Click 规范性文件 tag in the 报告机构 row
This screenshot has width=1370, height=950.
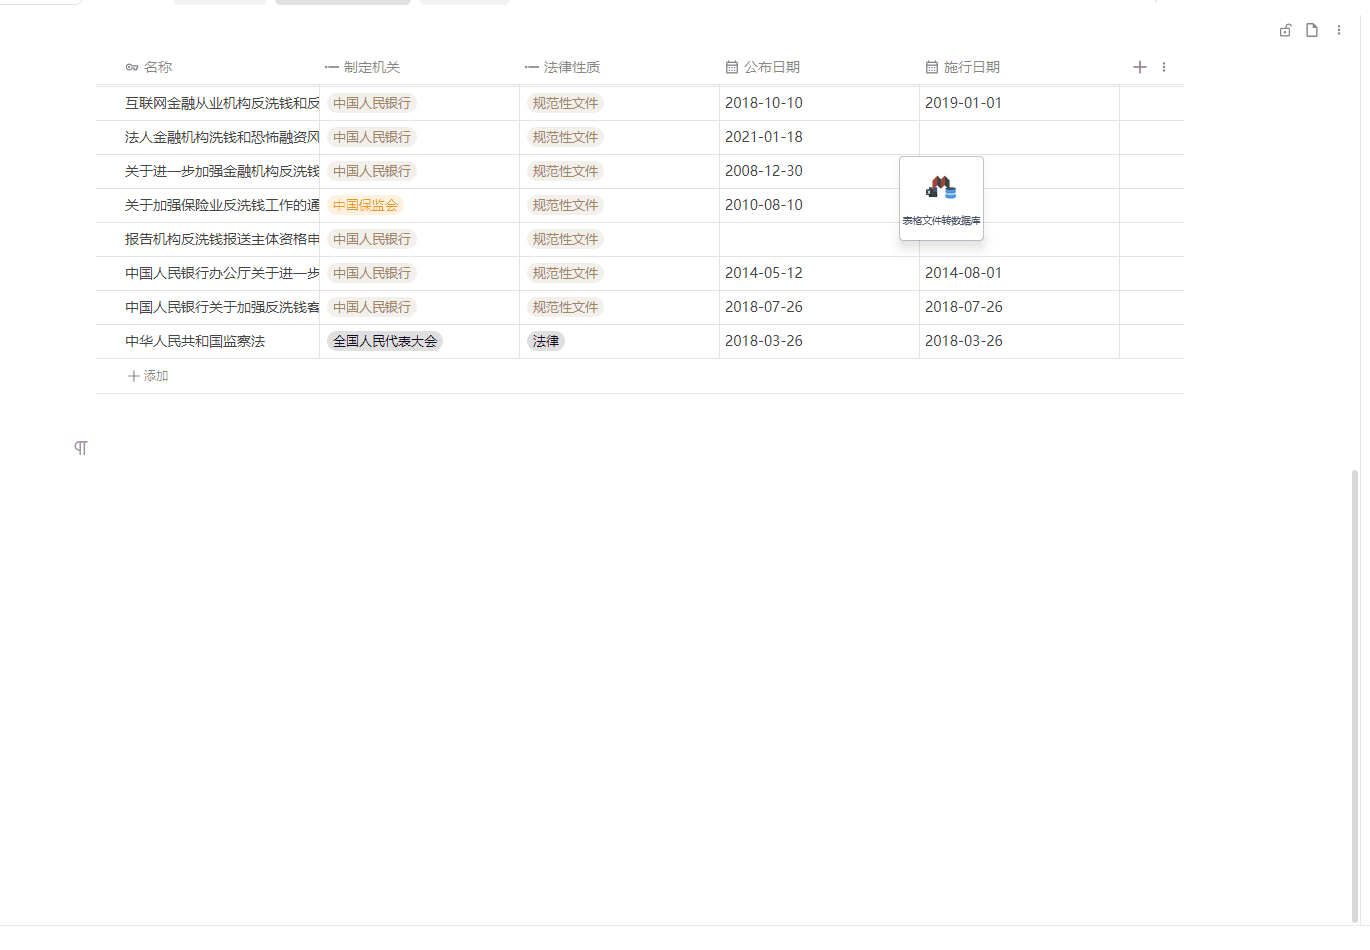tap(565, 239)
